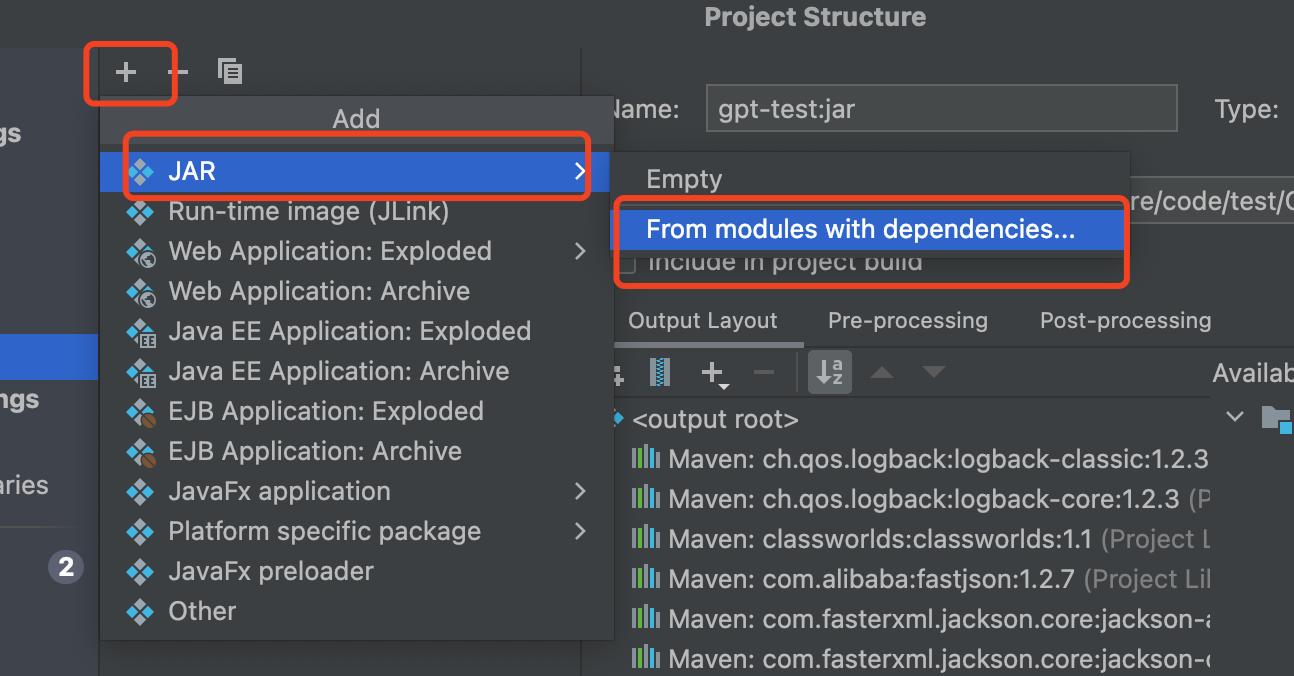Select the Empty JAR option
1294x676 pixels.
(684, 179)
